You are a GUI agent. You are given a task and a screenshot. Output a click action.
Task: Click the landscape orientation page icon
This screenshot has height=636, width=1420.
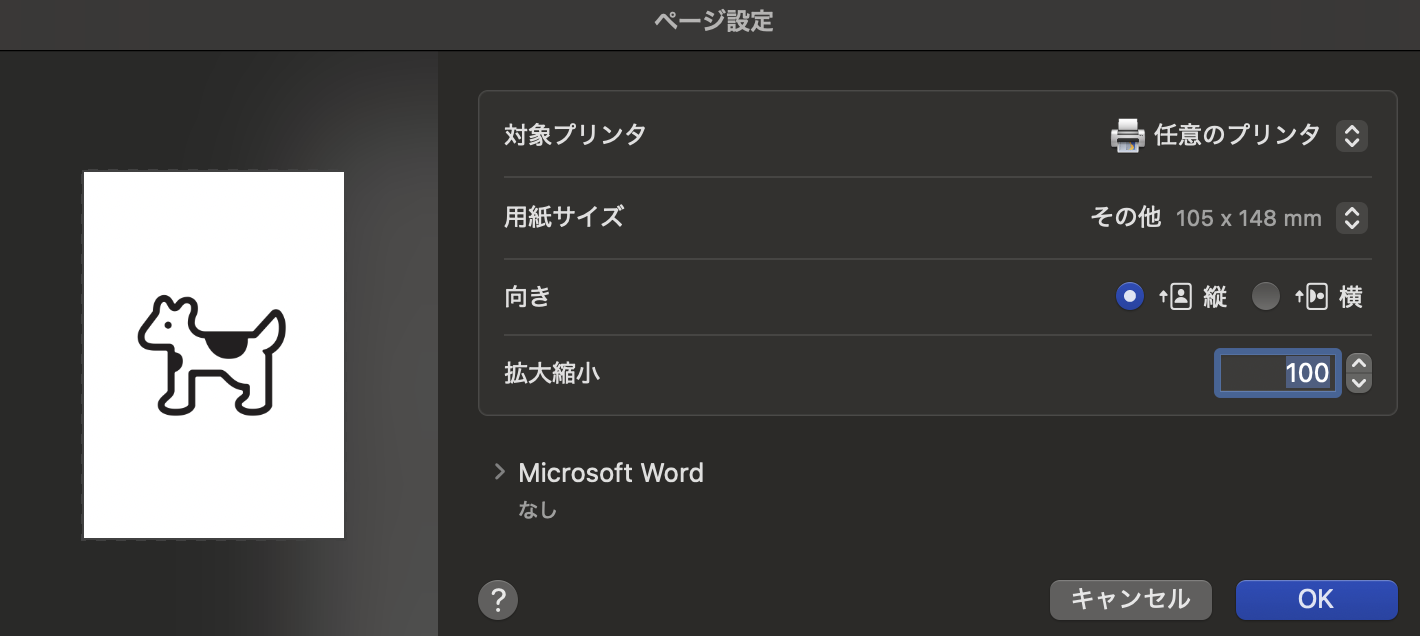(x=1311, y=297)
